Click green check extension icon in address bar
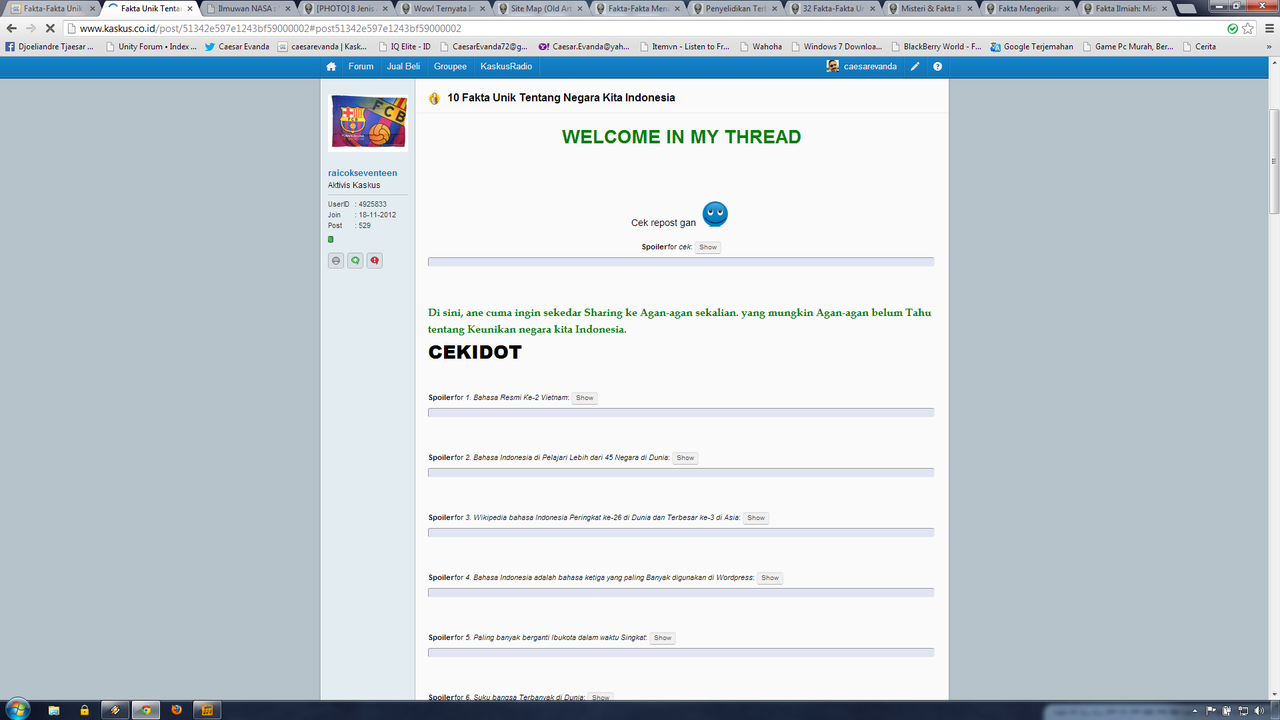Screen dimensions: 1280x720 [x=1233, y=28]
